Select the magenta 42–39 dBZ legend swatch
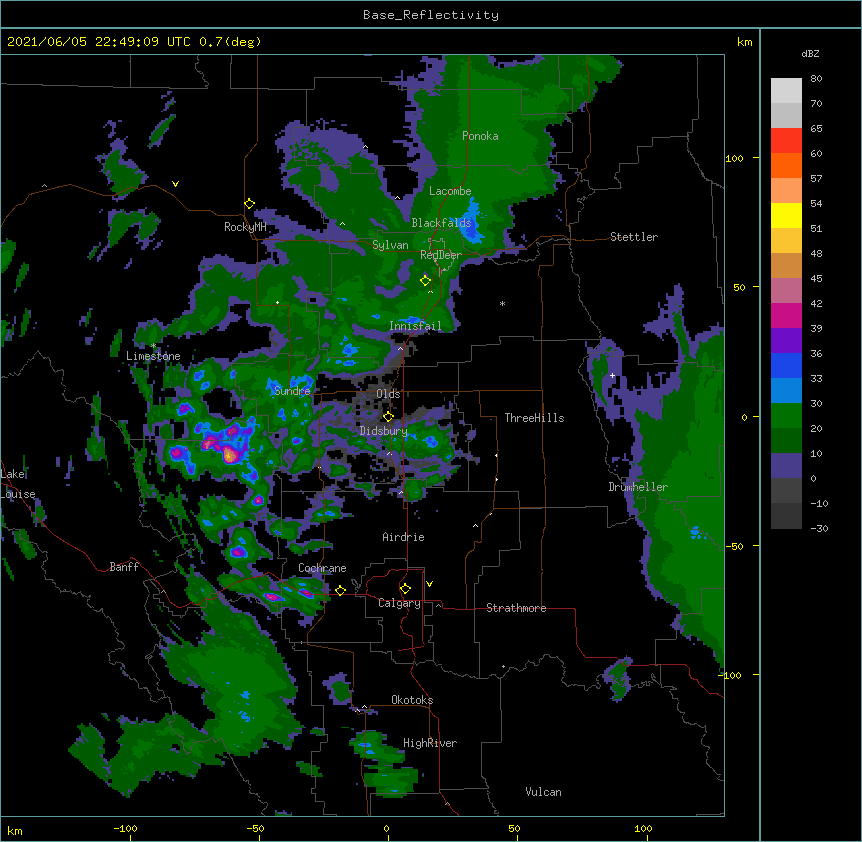Viewport: 862px width, 842px height. pyautogui.click(x=786, y=315)
